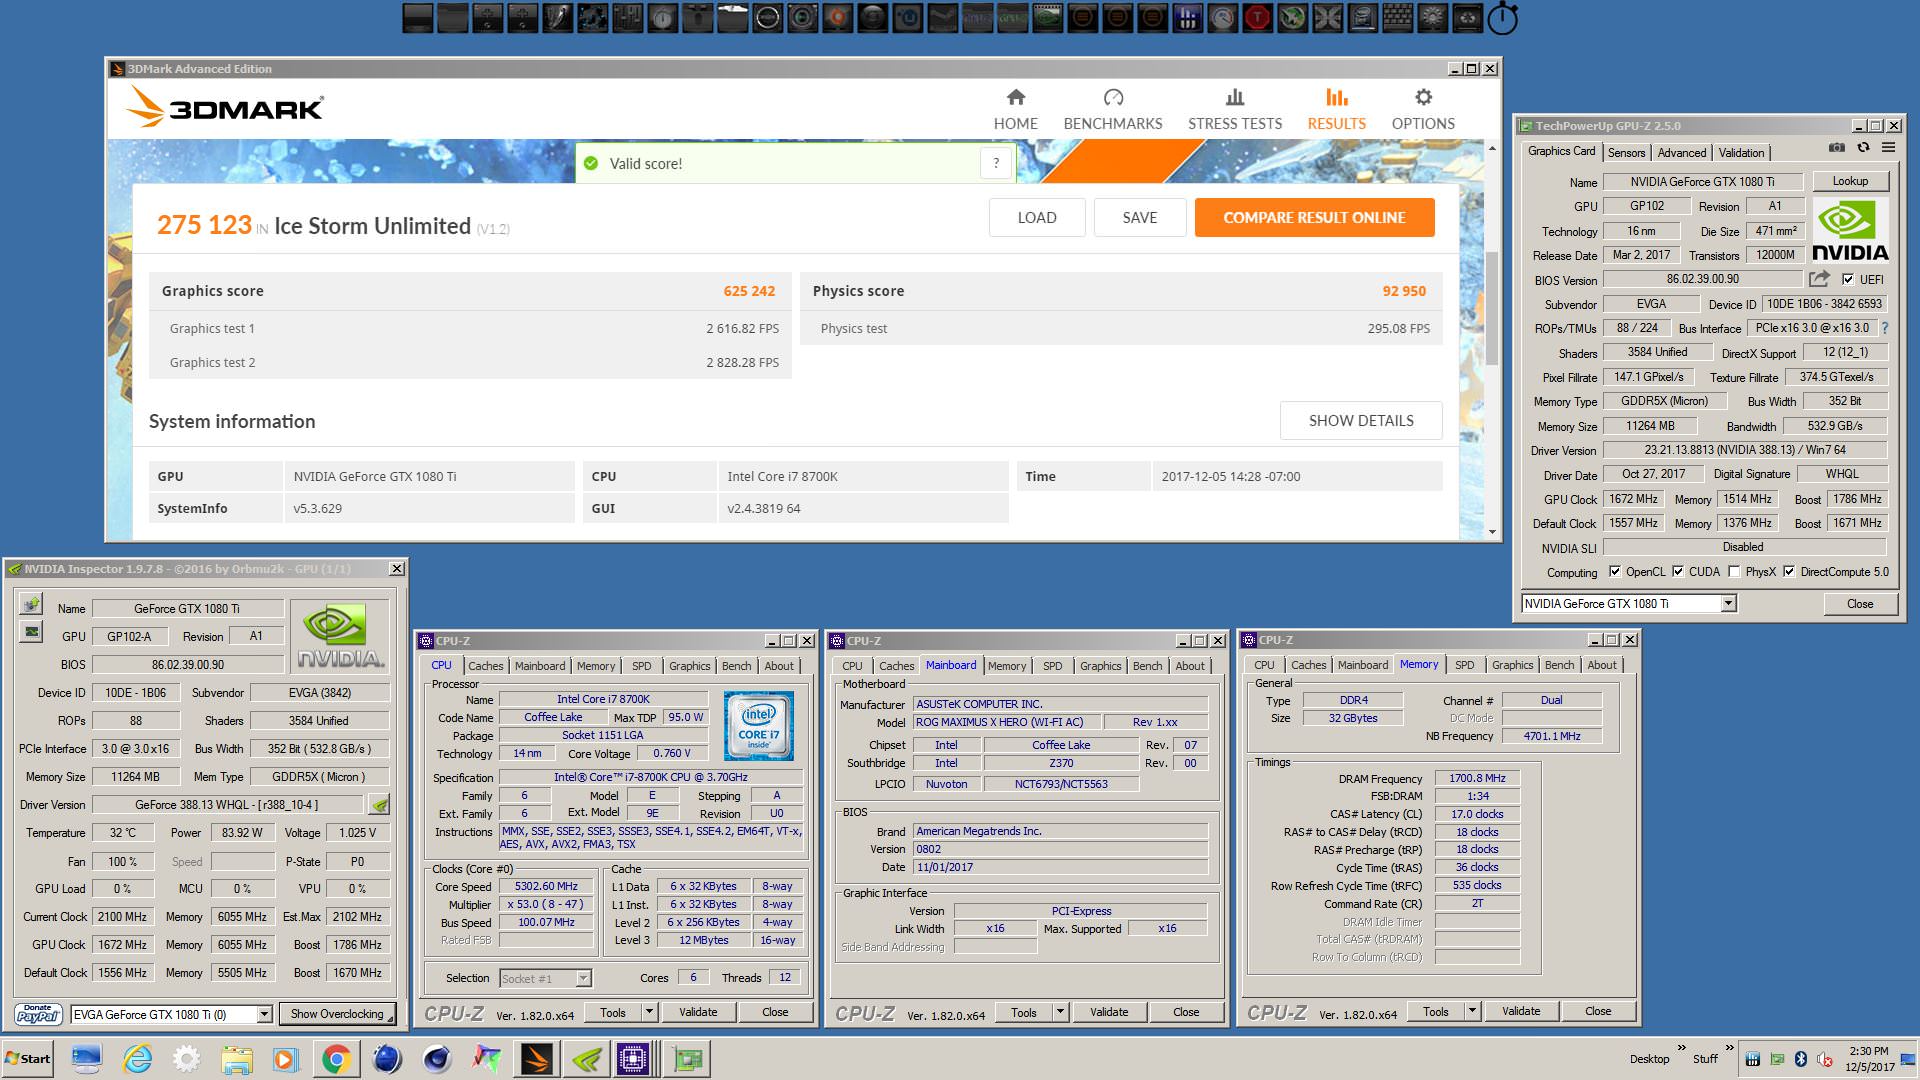
Task: Toggle the PhysX checkbox in GPU-Z
Action: click(x=1733, y=572)
